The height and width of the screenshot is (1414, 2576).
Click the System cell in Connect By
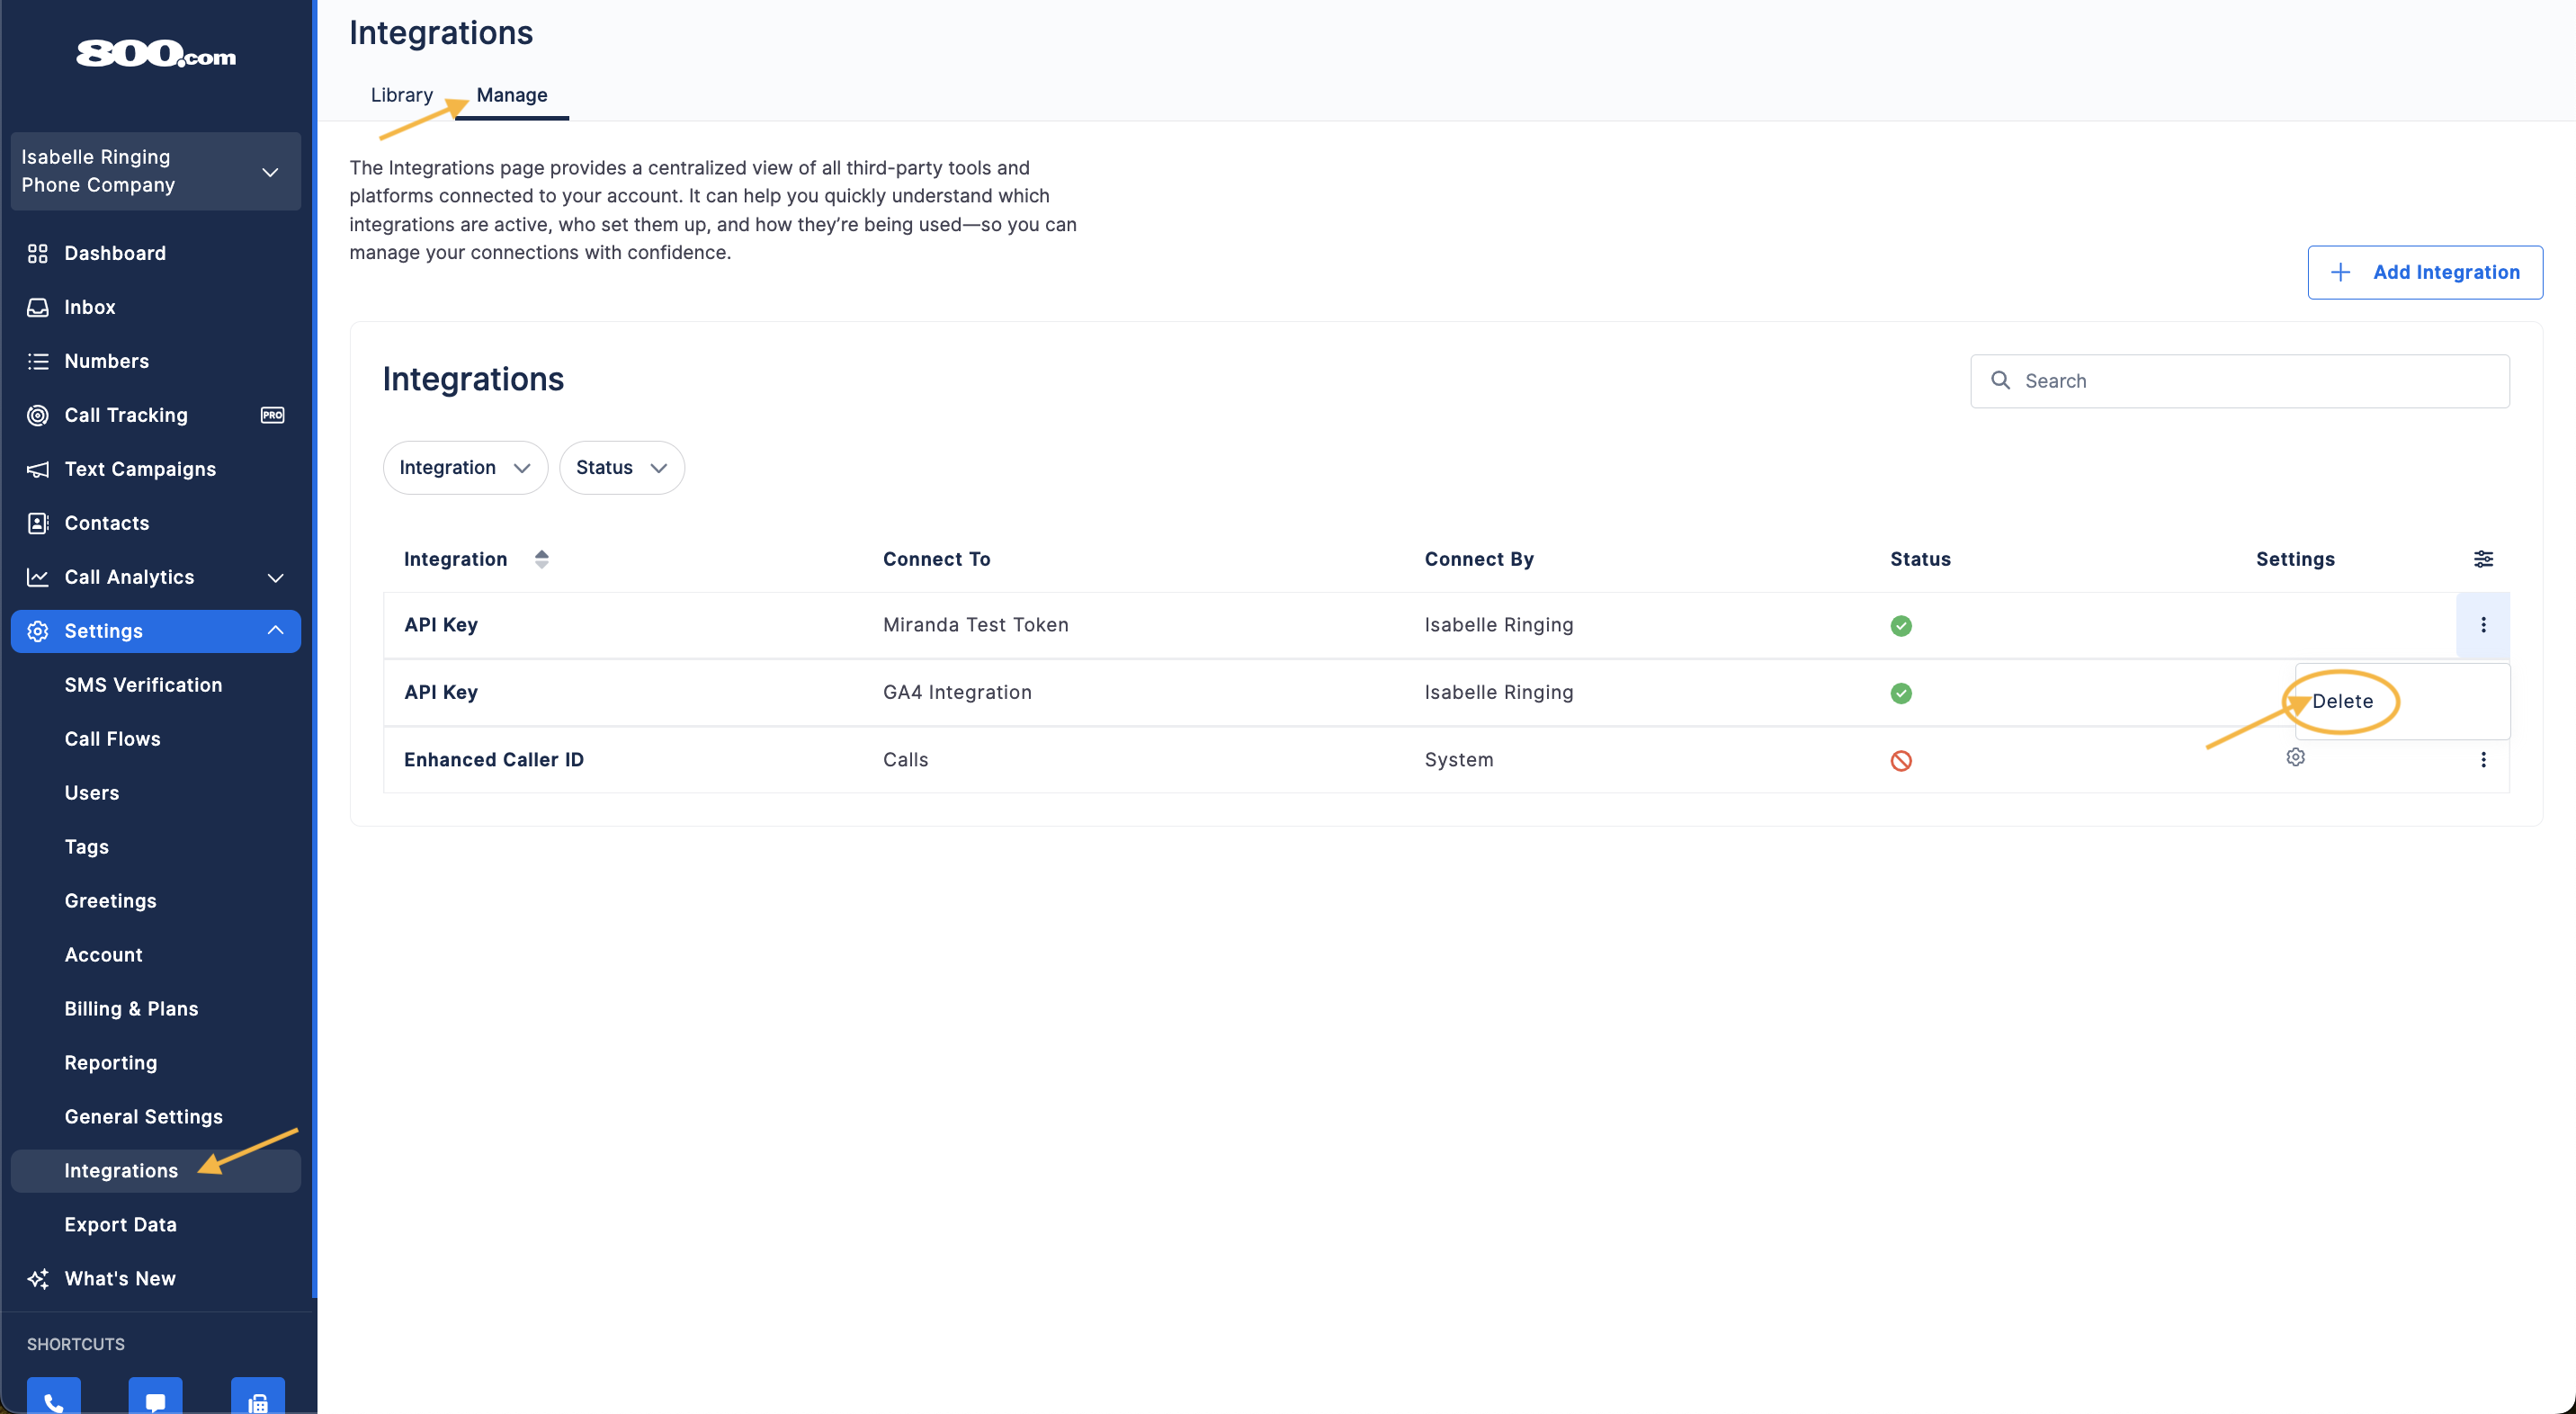(x=1459, y=760)
